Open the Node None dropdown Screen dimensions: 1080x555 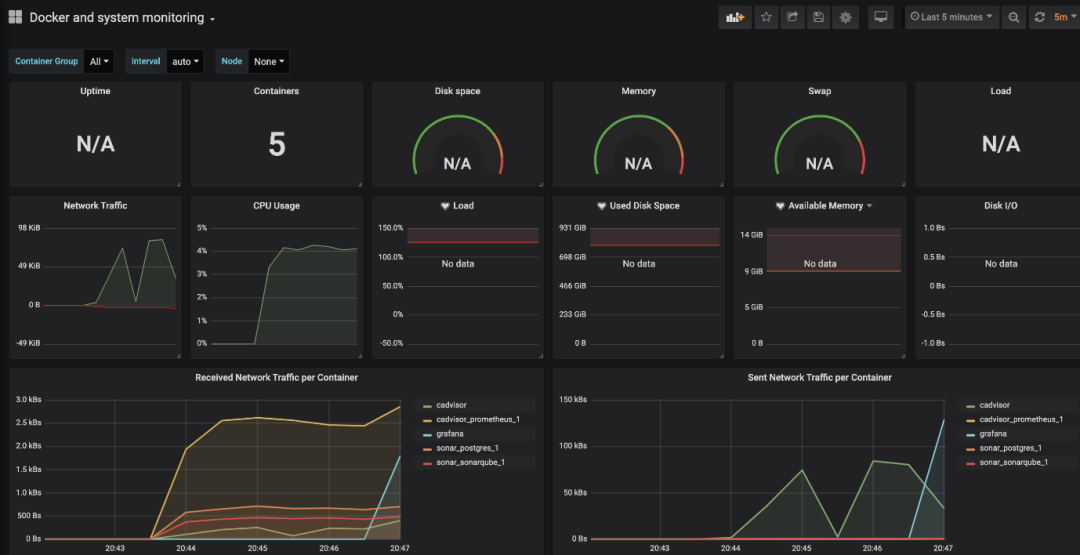tap(269, 61)
